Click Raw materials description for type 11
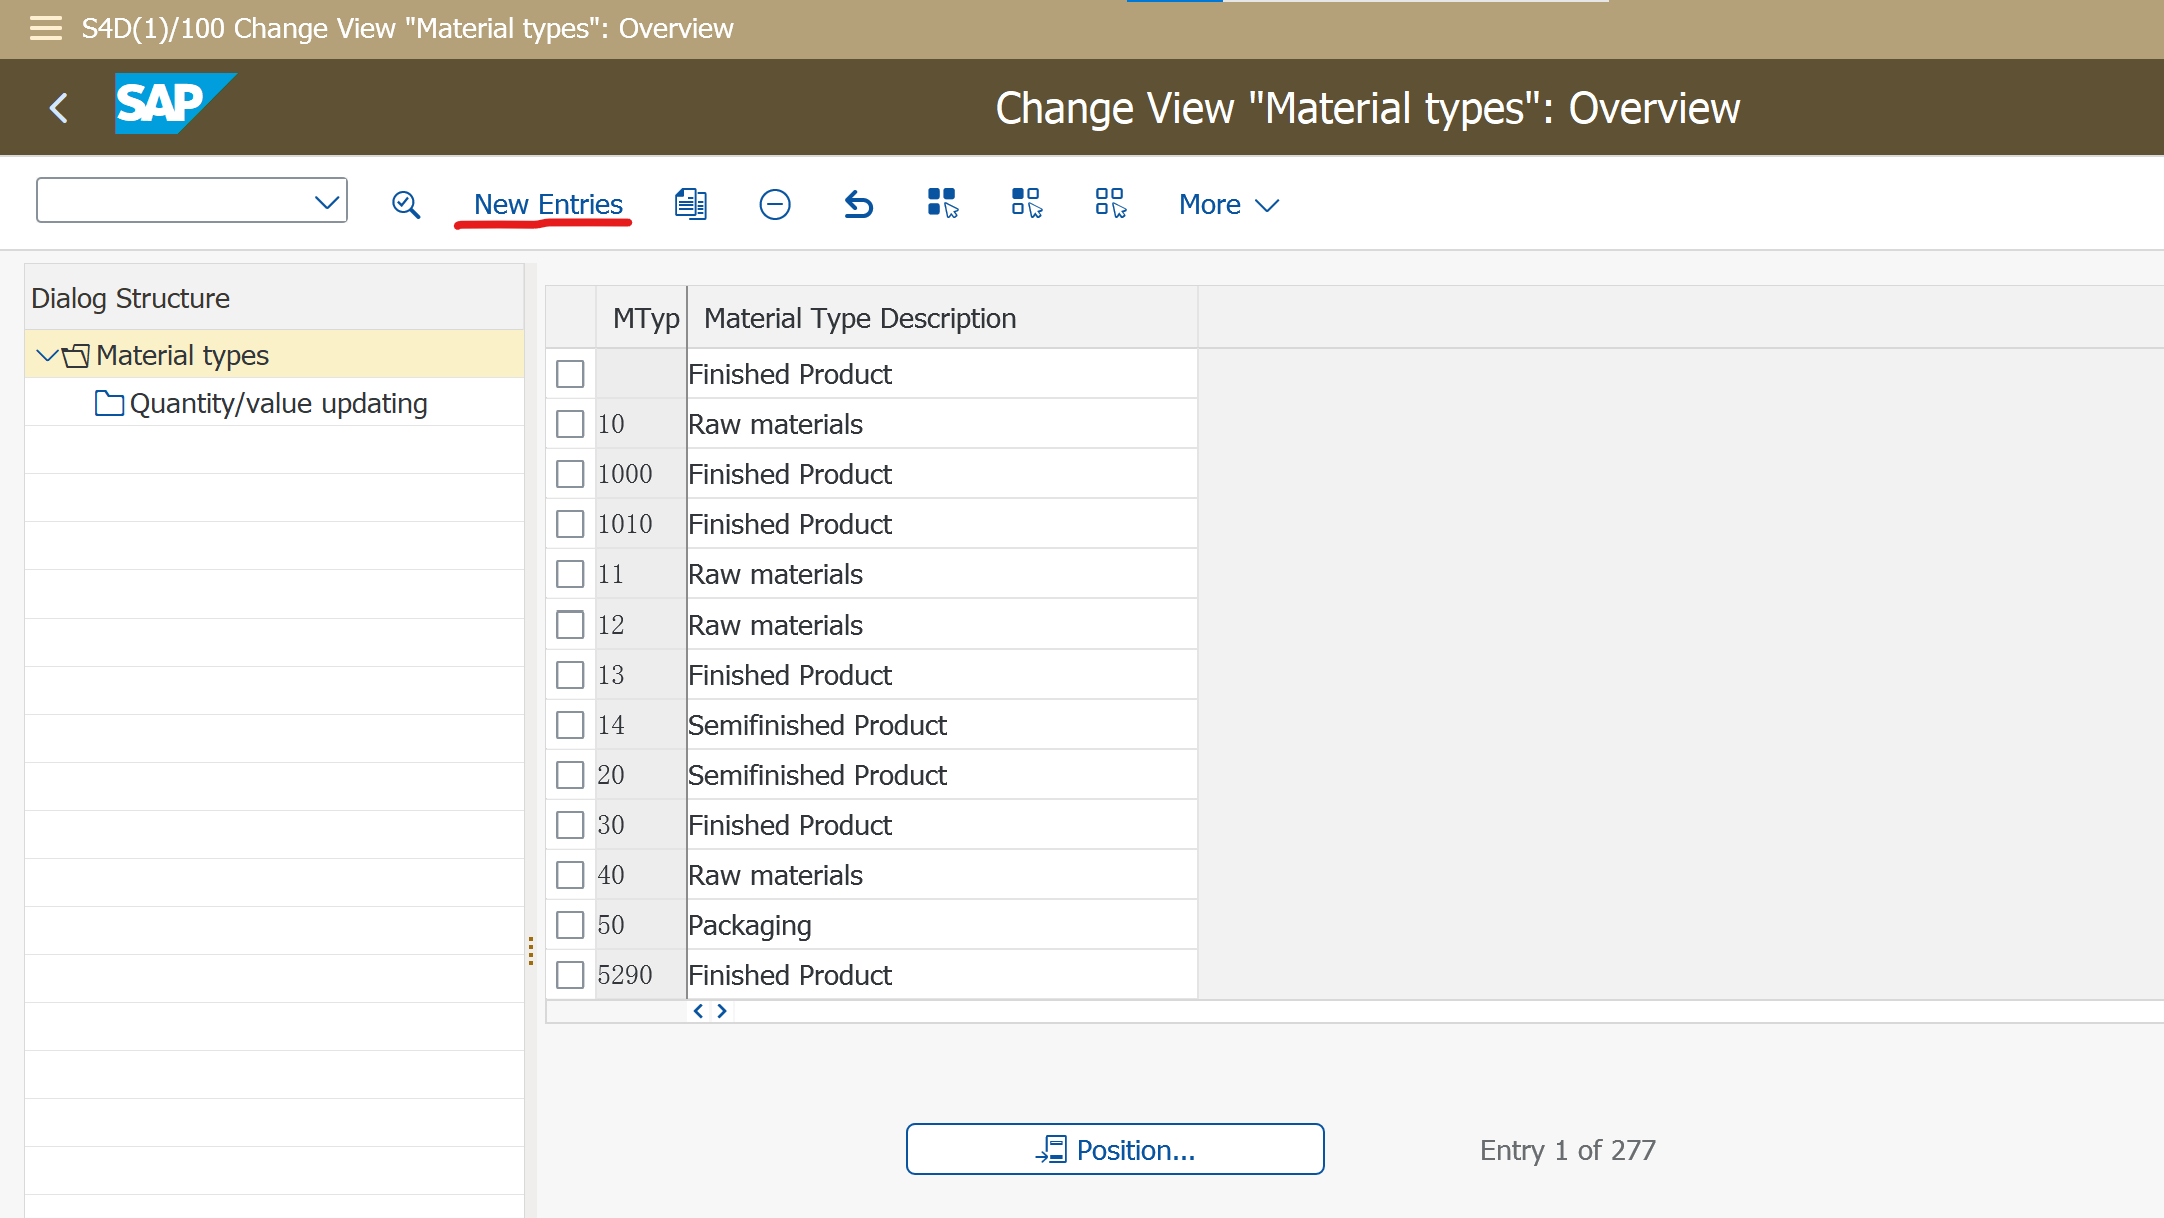 coord(942,574)
